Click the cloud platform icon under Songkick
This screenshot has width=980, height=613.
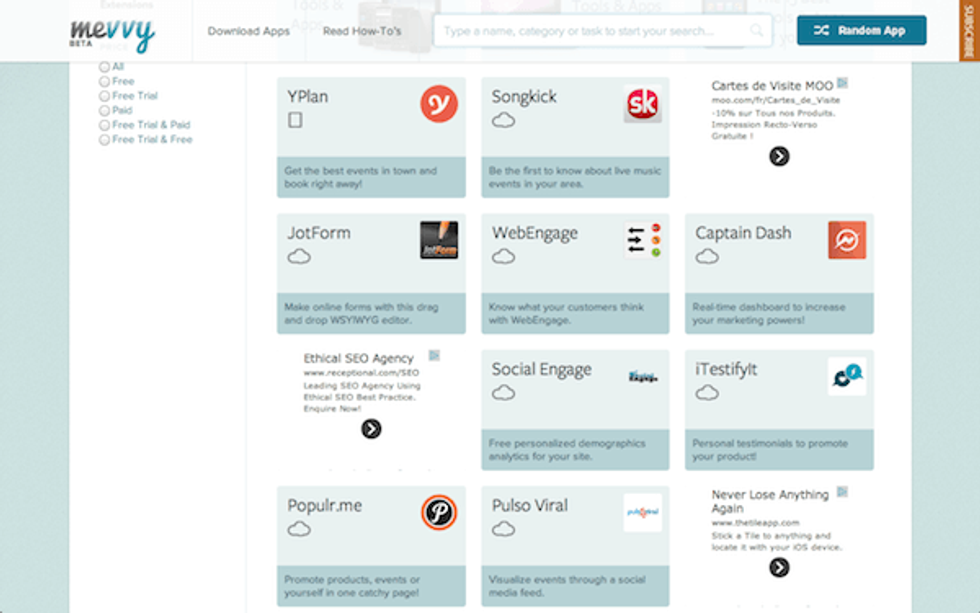coord(503,120)
